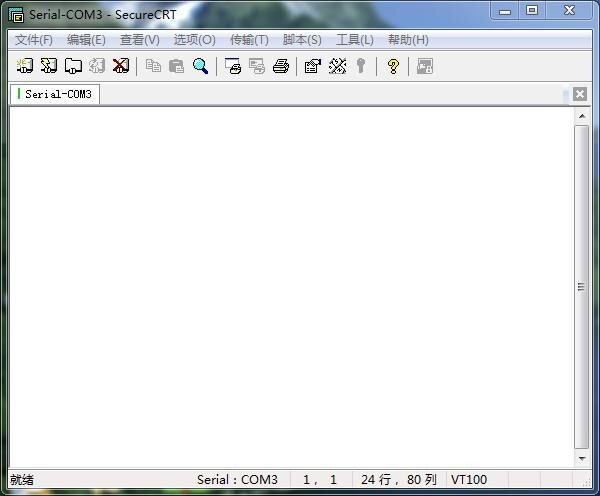Screen dimensions: 600x496
Task: Select the Serial-COM3 session tab
Action: click(55, 94)
